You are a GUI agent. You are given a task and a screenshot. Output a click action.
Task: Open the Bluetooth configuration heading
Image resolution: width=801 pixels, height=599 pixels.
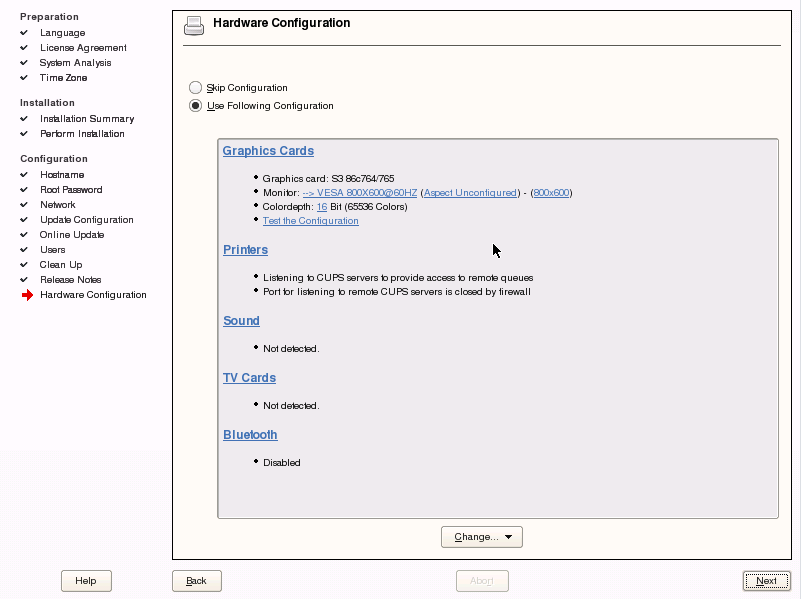[x=250, y=435]
